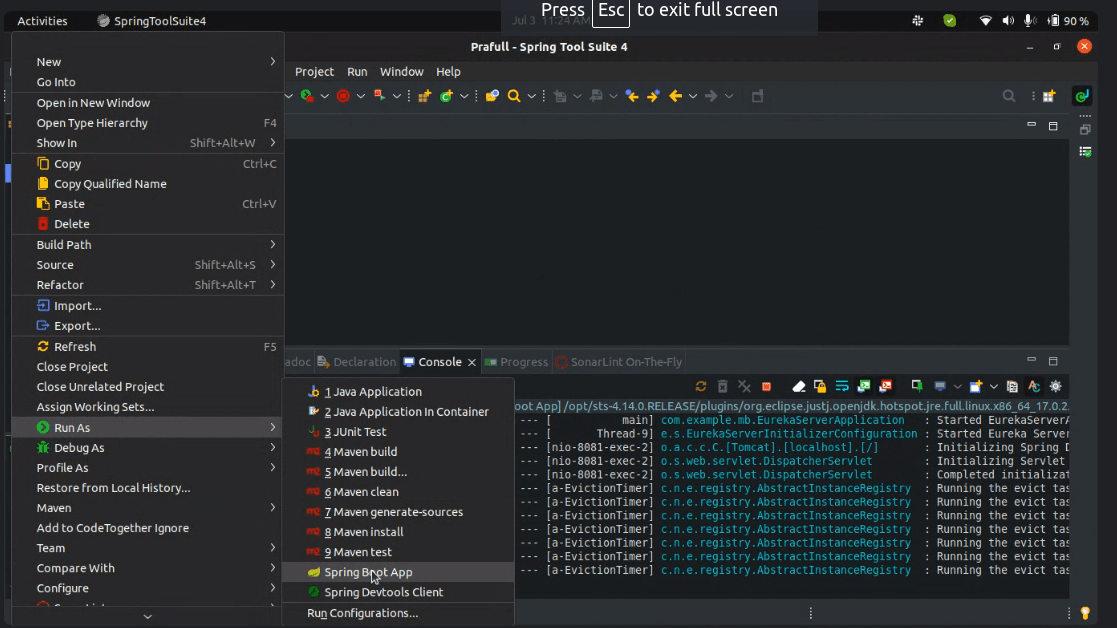Image resolution: width=1117 pixels, height=628 pixels.
Task: Click the system volume icon in top bar
Action: click(x=1007, y=20)
